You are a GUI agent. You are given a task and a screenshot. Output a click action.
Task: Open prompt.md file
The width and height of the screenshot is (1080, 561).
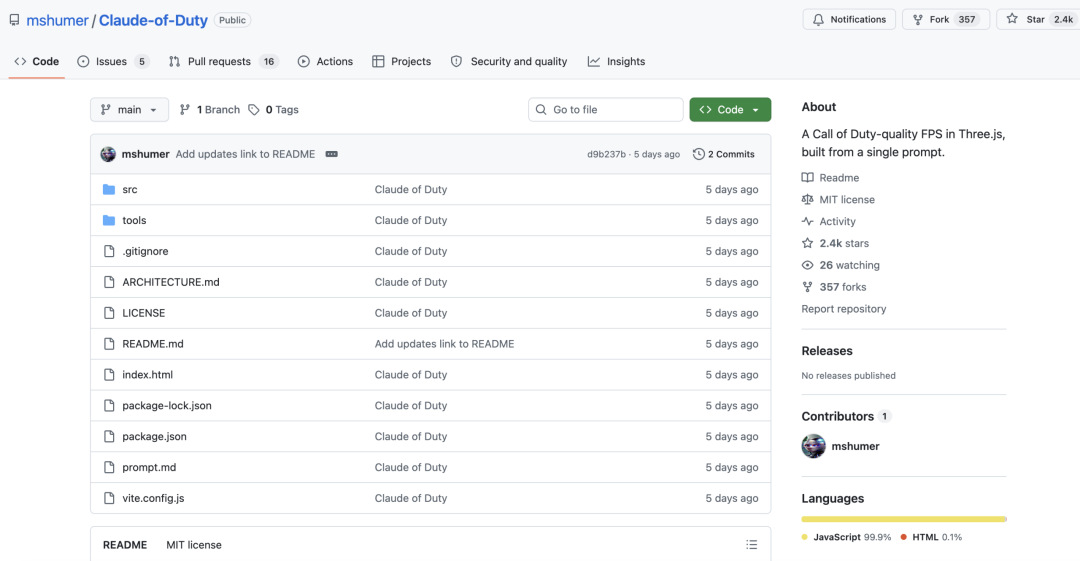pyautogui.click(x=149, y=467)
